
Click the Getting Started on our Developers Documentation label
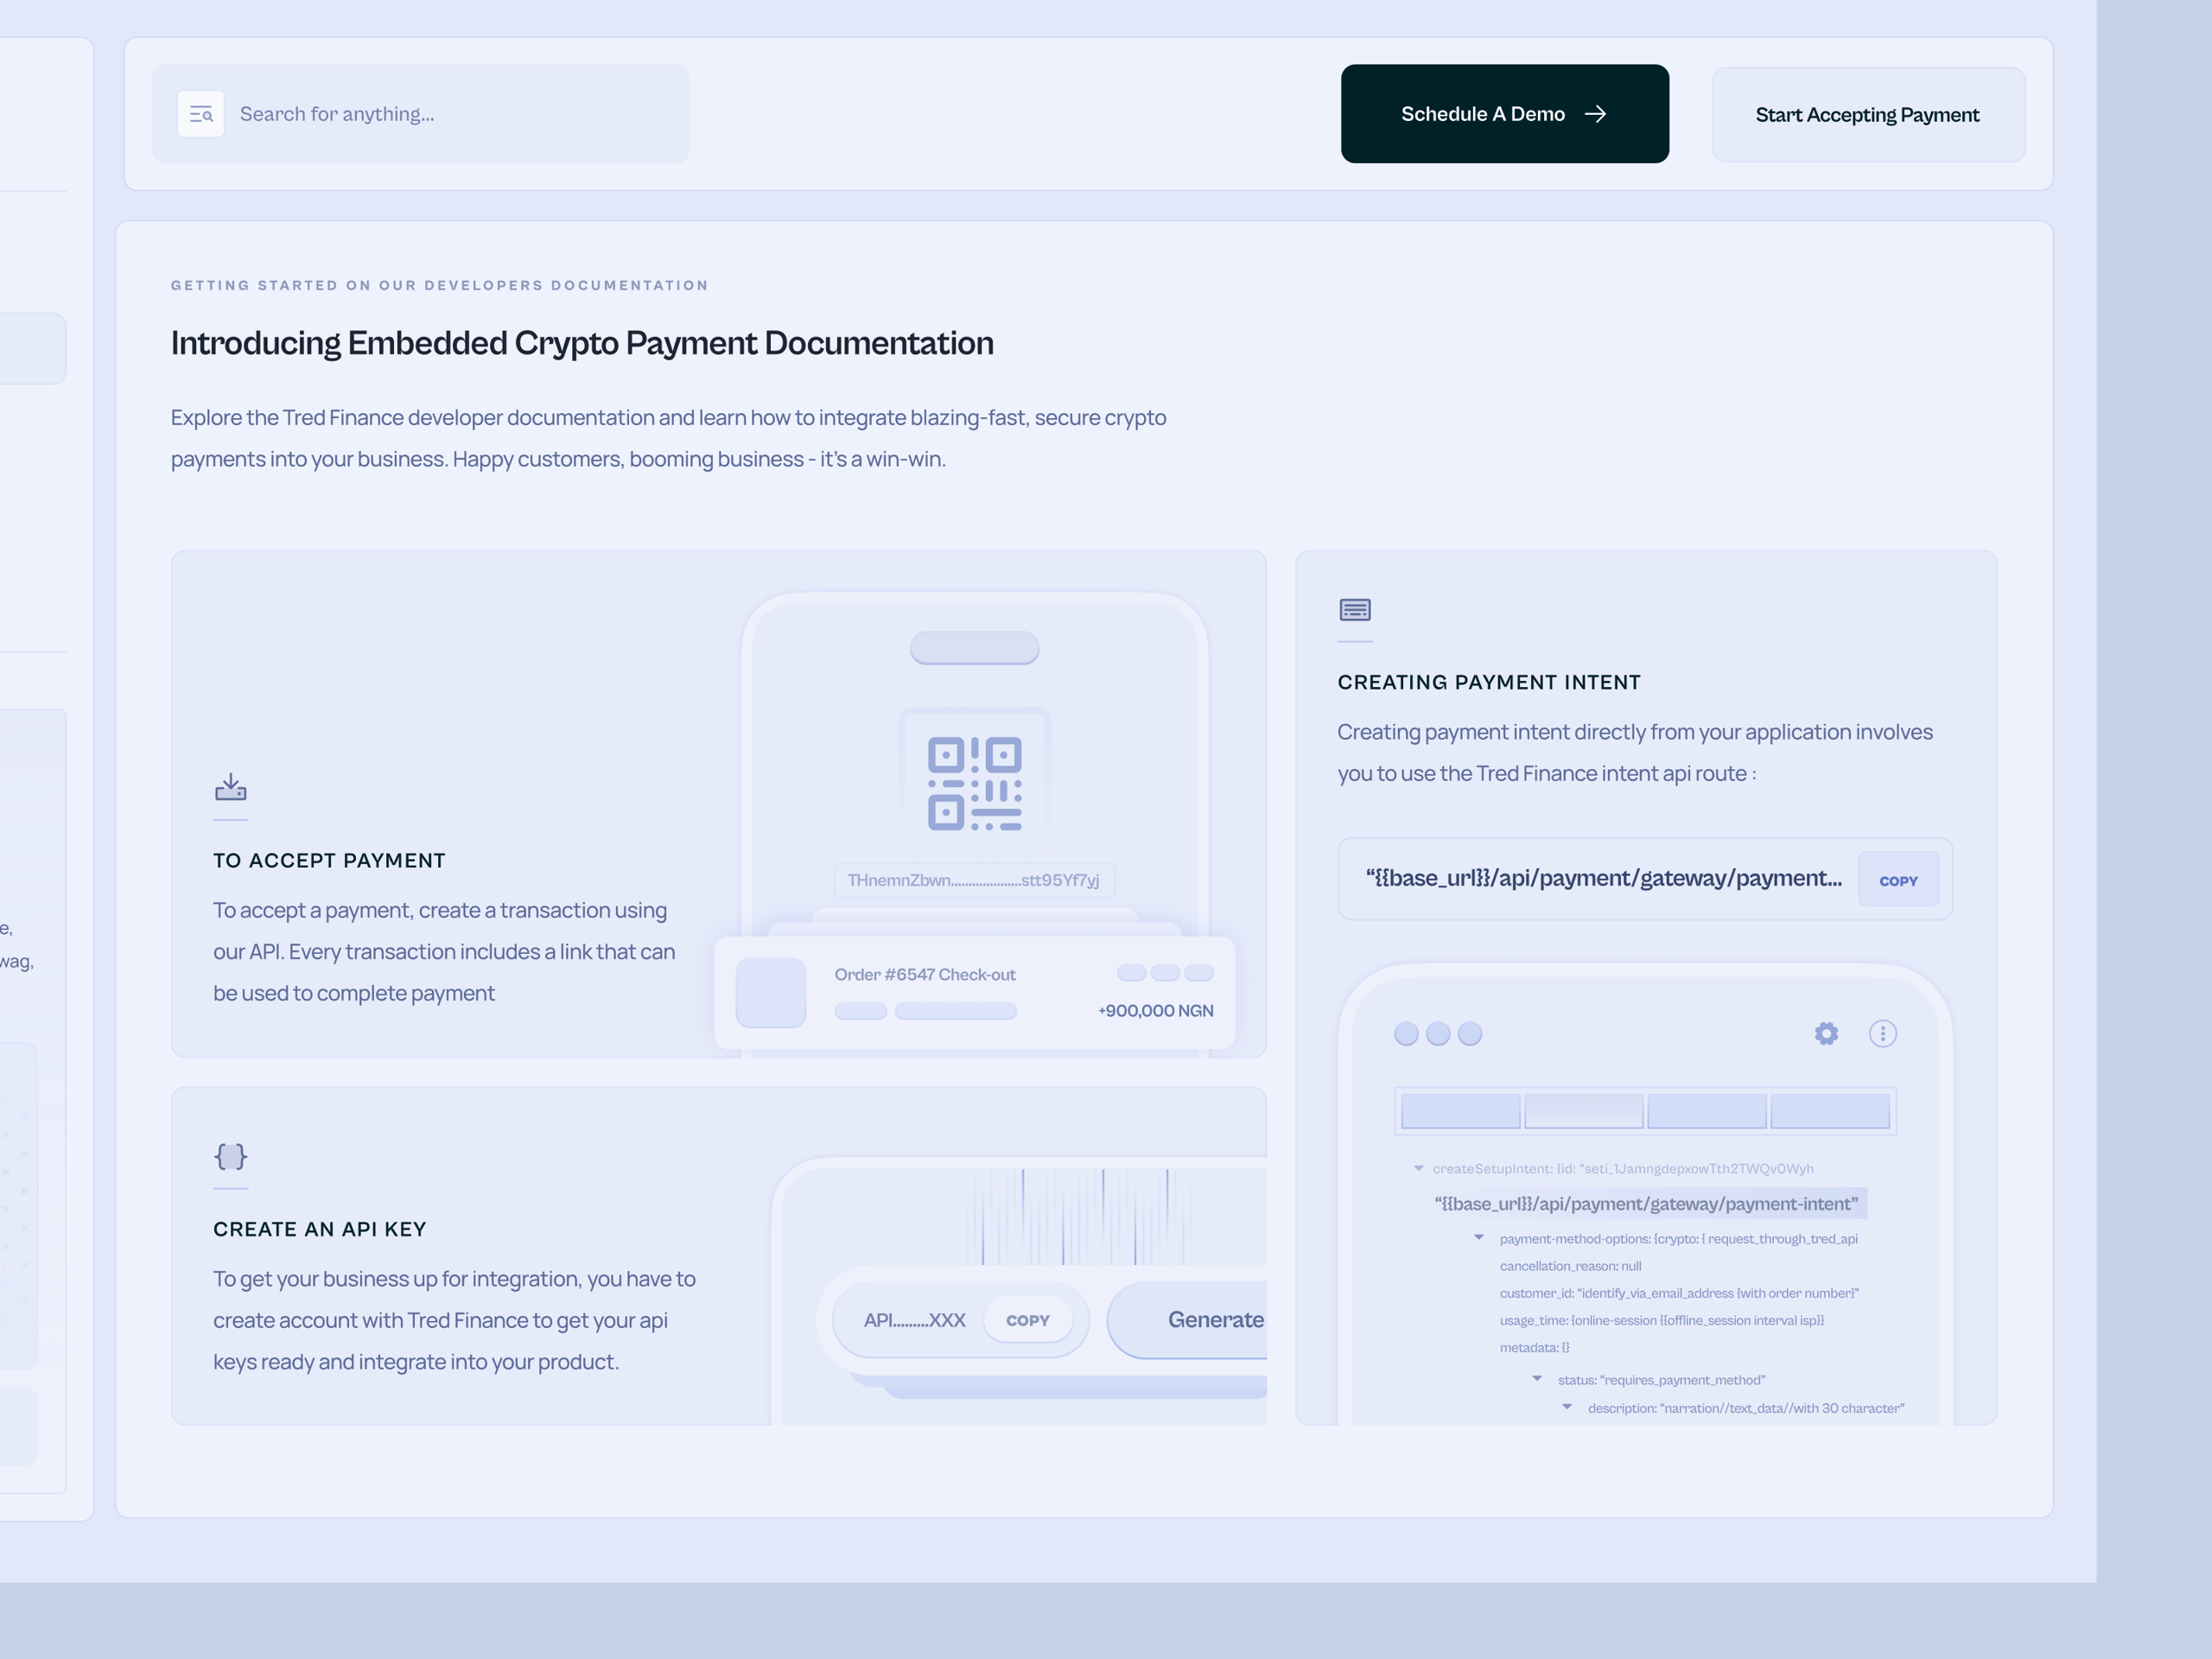point(439,285)
